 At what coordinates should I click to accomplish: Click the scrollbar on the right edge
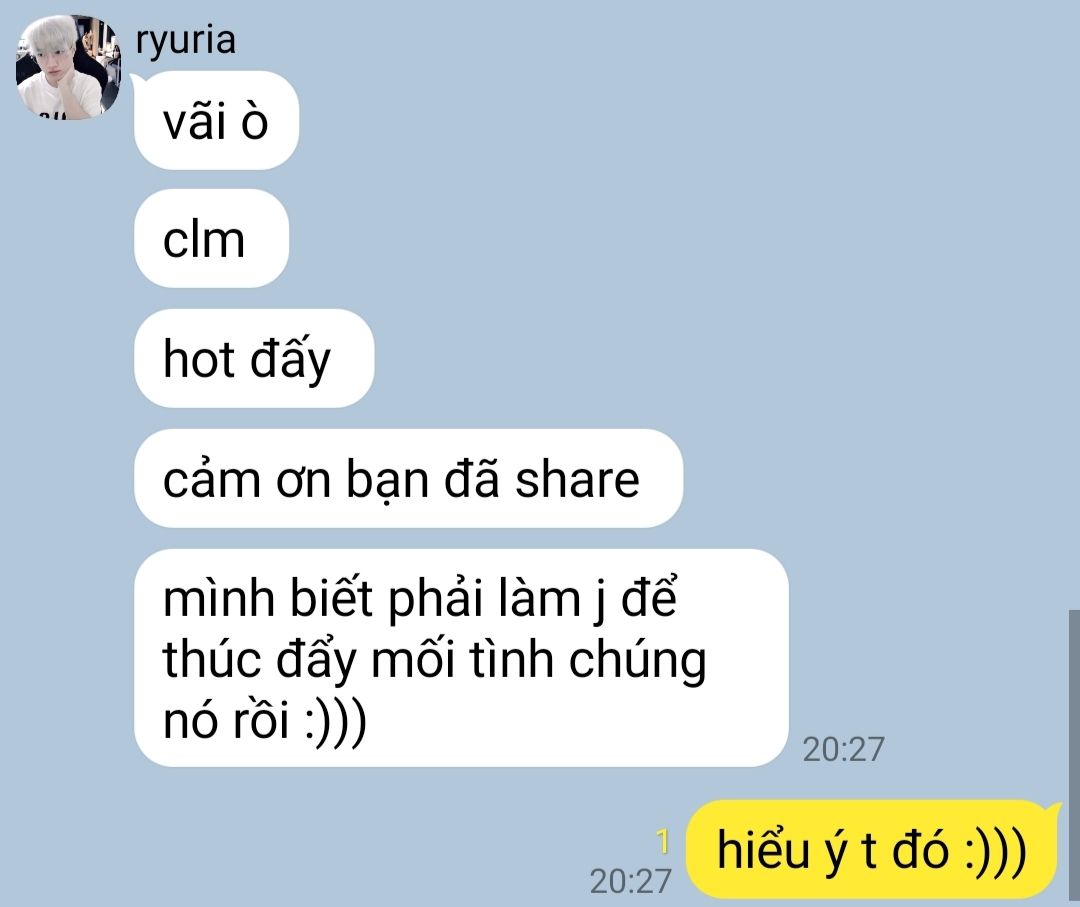(x=1074, y=756)
